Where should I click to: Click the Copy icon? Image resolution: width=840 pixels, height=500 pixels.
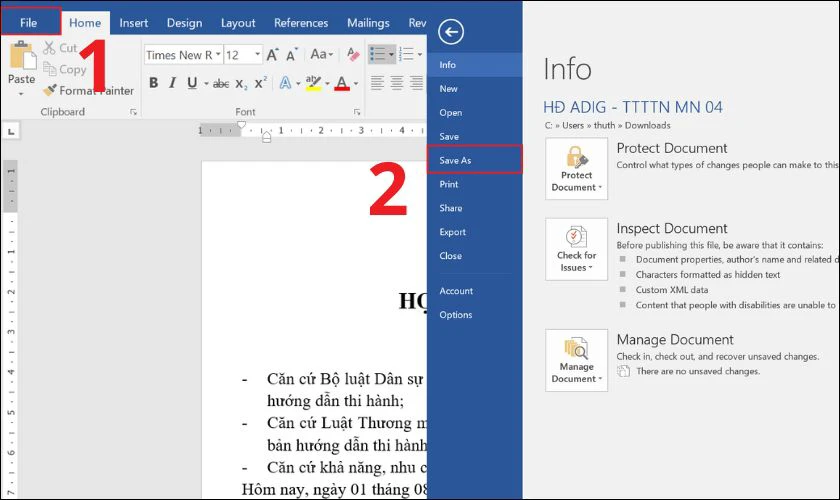tap(50, 69)
